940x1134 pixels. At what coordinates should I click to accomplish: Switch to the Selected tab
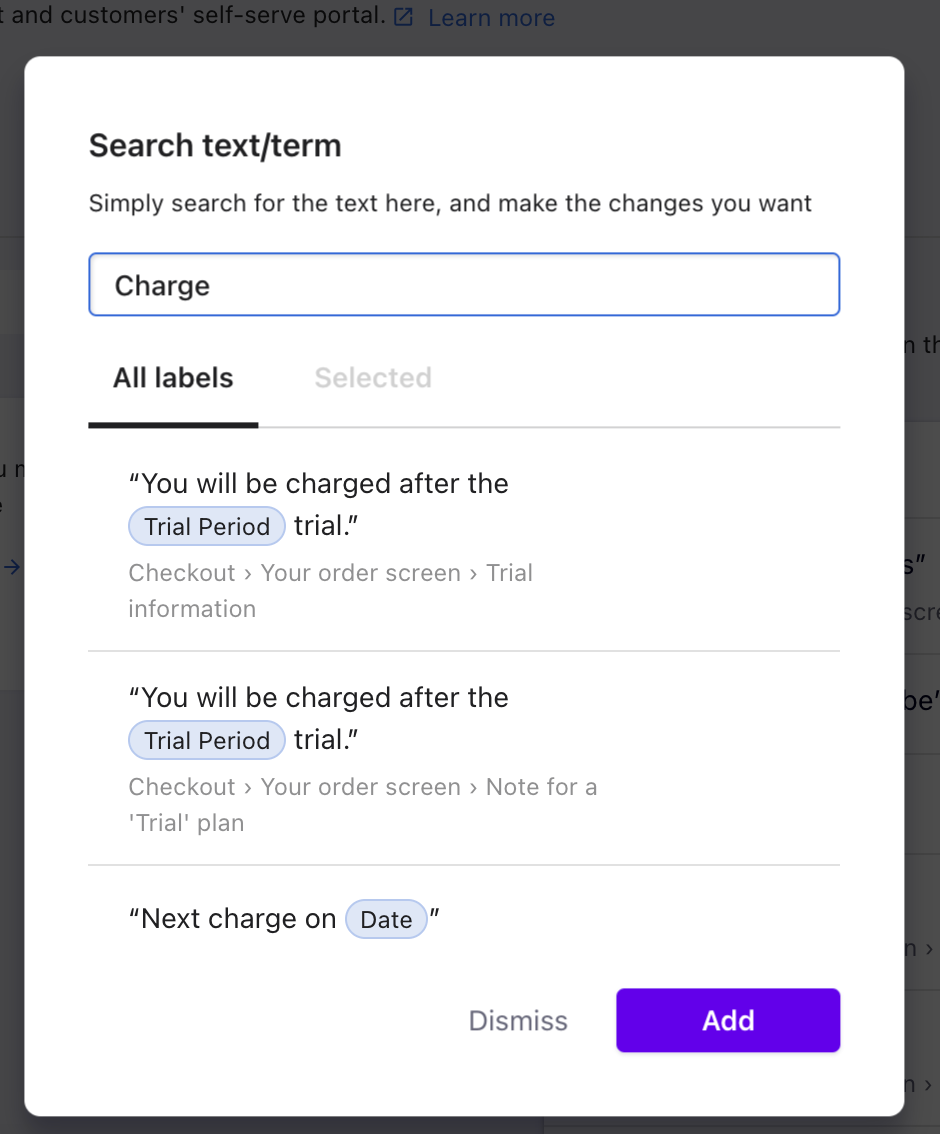tap(373, 378)
